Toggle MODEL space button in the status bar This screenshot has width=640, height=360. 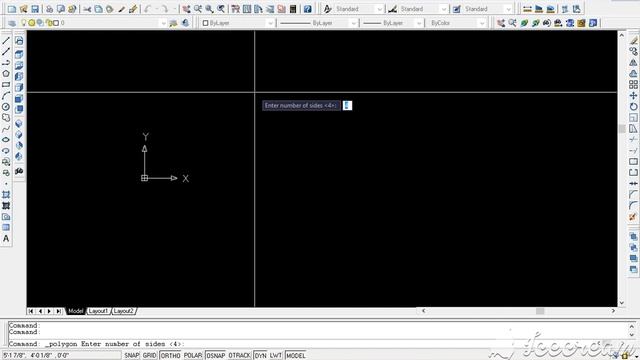[x=296, y=356]
